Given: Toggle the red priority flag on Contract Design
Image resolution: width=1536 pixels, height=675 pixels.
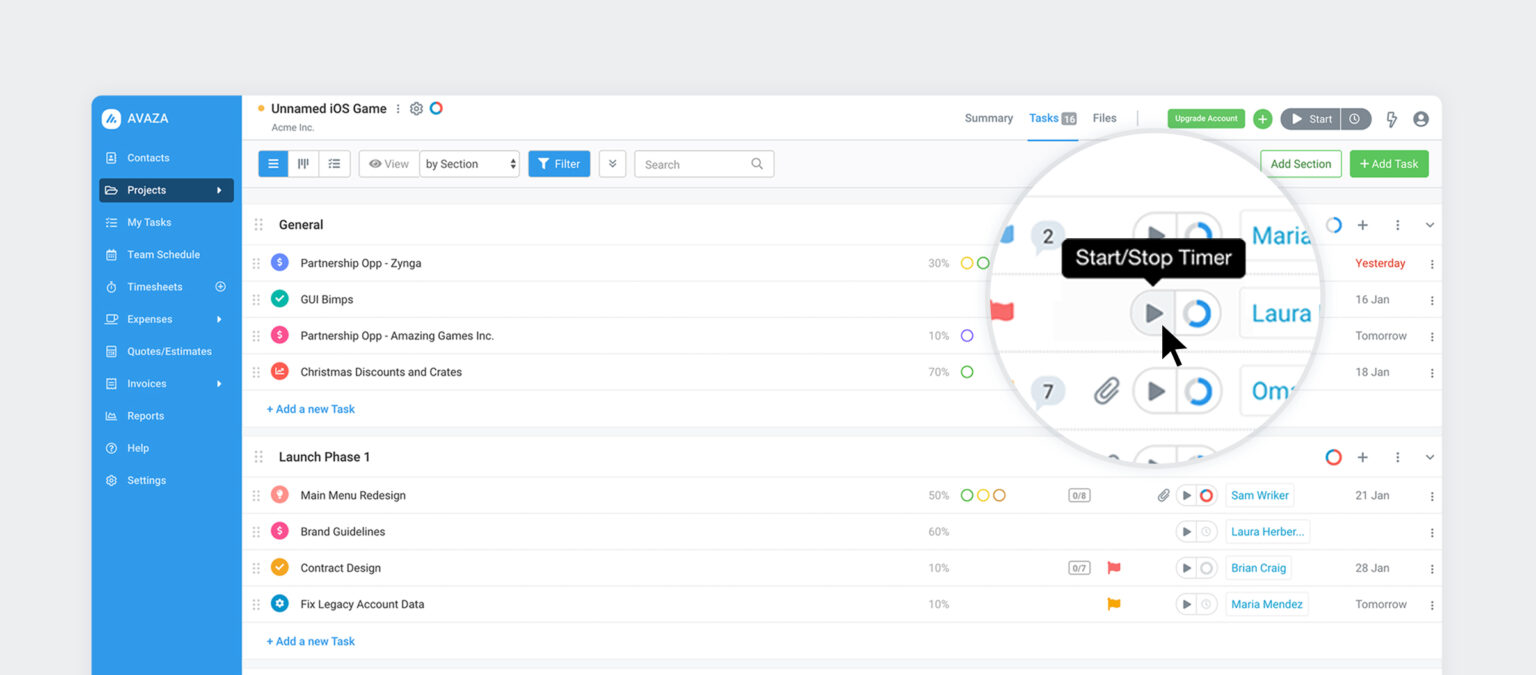Looking at the screenshot, I should 1114,567.
